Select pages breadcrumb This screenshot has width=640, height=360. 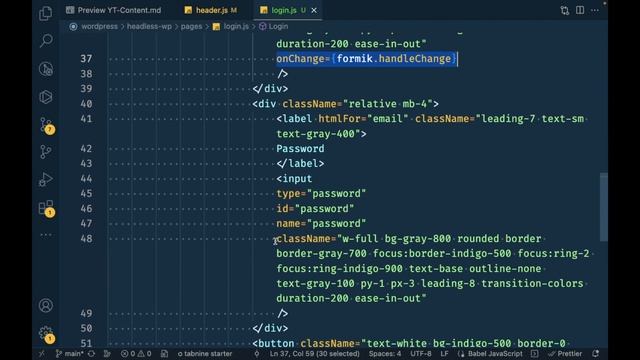pyautogui.click(x=191, y=26)
